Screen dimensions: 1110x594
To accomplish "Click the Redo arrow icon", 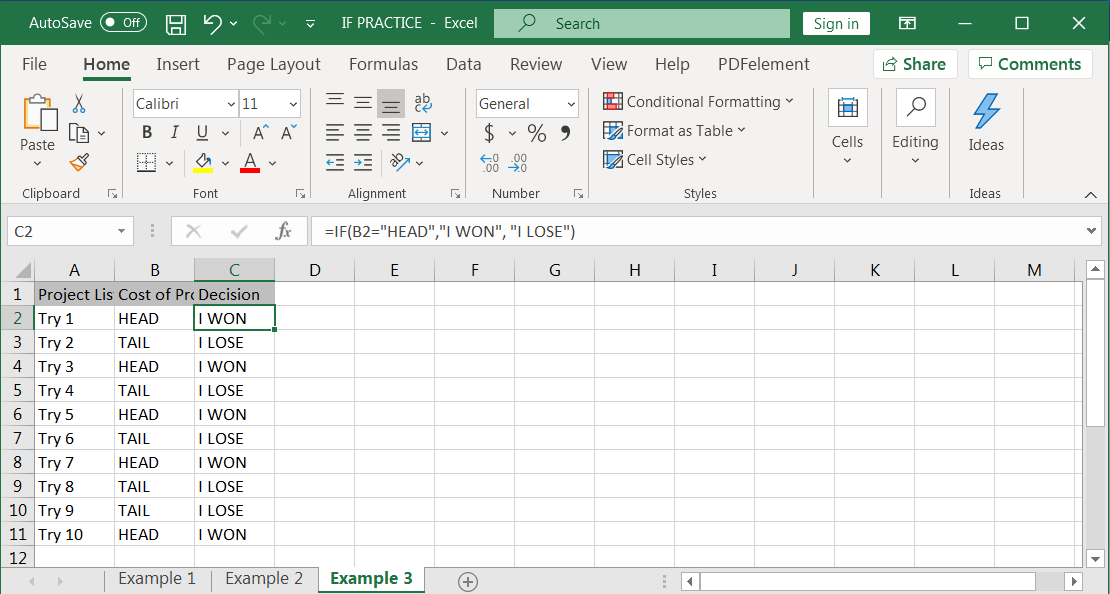I will coord(262,23).
